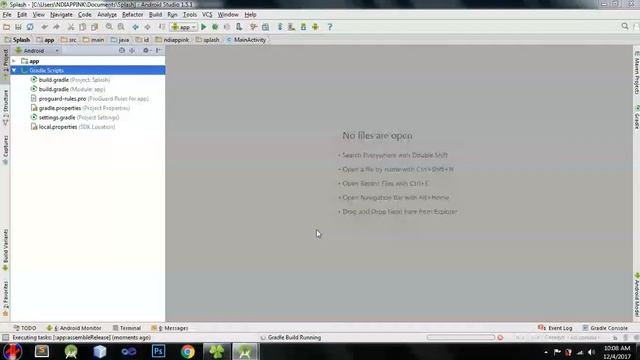Click the ndiappink breadcrumb folder

(x=172, y=40)
